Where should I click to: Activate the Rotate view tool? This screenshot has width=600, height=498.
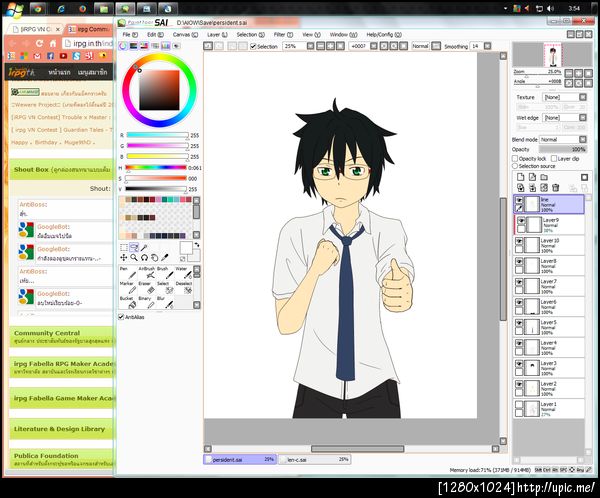pos(144,258)
